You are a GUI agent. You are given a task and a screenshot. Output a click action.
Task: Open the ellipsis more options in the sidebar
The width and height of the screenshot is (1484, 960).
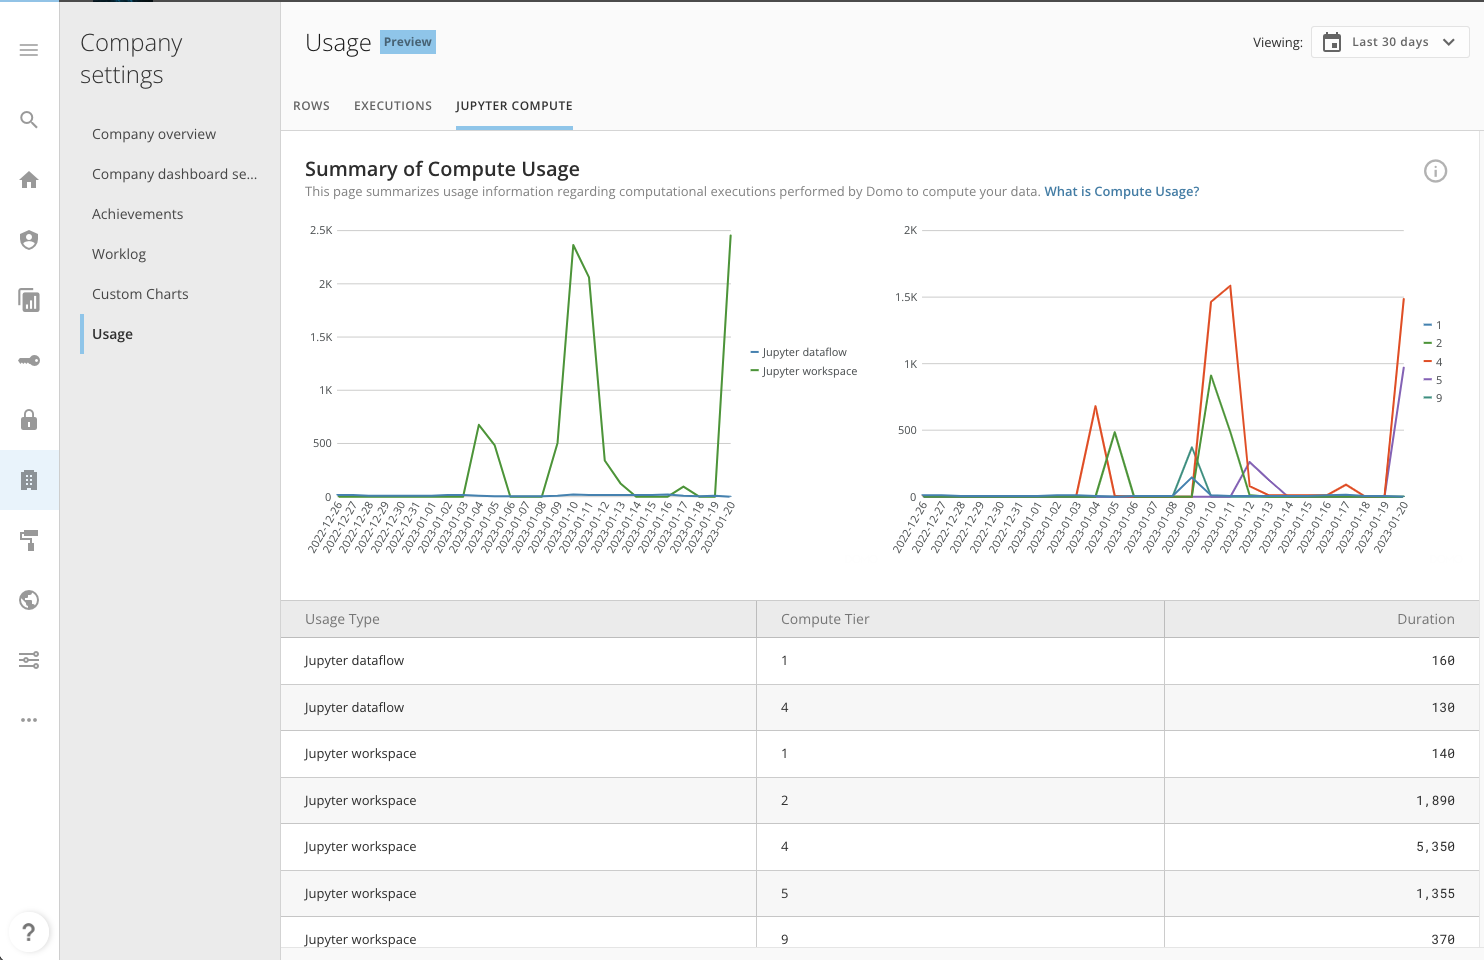[28, 720]
